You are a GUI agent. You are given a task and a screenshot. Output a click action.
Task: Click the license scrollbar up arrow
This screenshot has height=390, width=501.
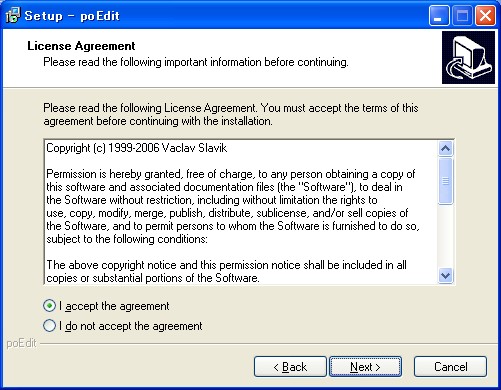[446, 148]
